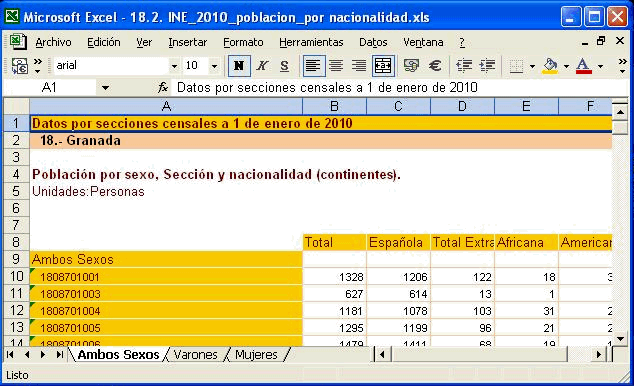Toggle merge and center cells

point(383,66)
